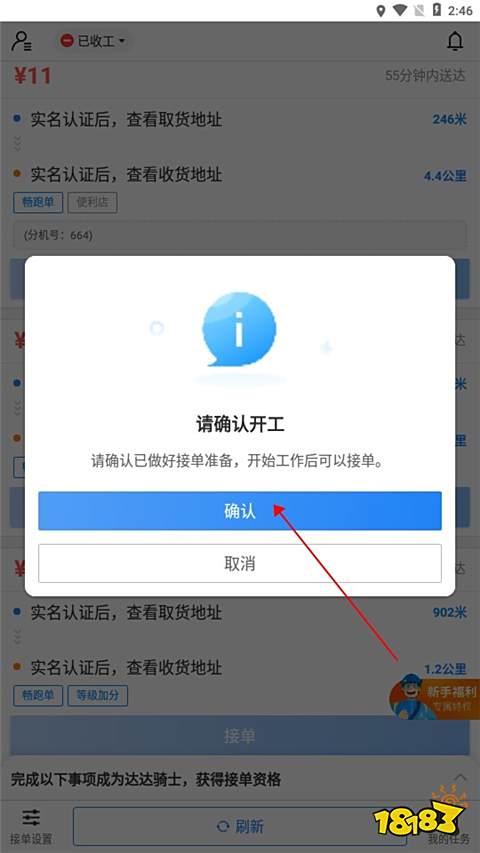Tap the 便利店 tag on first order
480x853 pixels.
coord(93,203)
